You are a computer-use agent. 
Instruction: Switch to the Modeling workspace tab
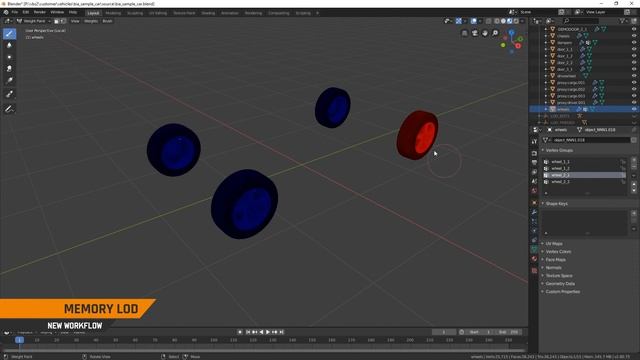113,13
